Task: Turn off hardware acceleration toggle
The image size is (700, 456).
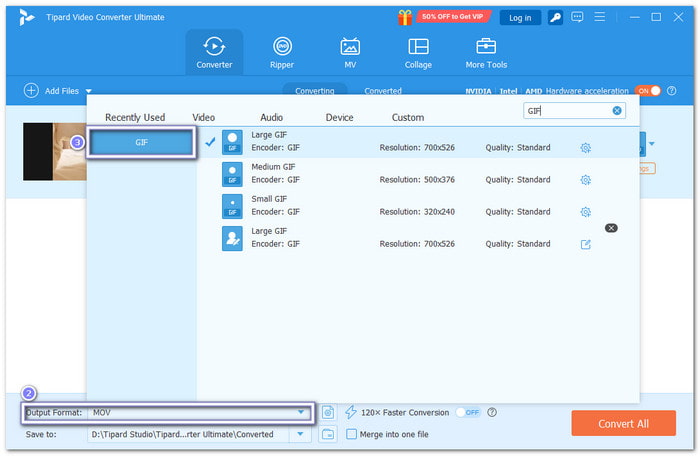Action: click(x=648, y=91)
